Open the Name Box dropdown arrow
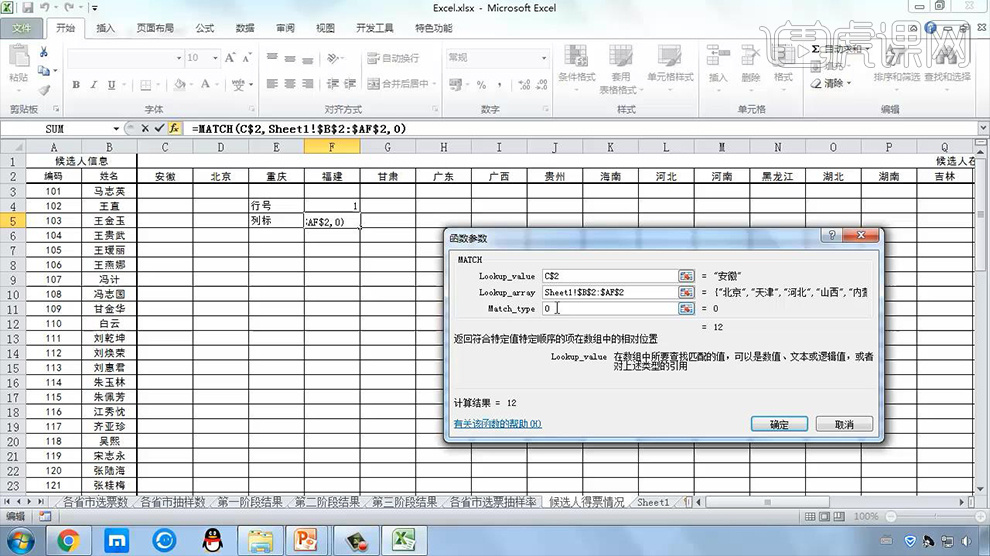Screen dimensions: 990x556 tap(116, 129)
